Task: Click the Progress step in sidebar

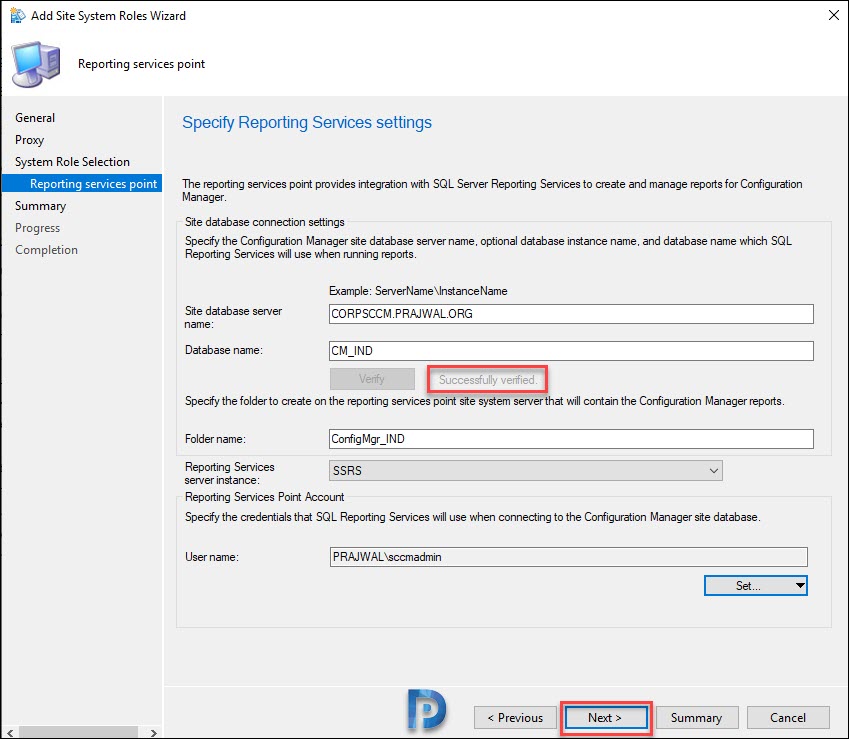Action: tap(37, 228)
